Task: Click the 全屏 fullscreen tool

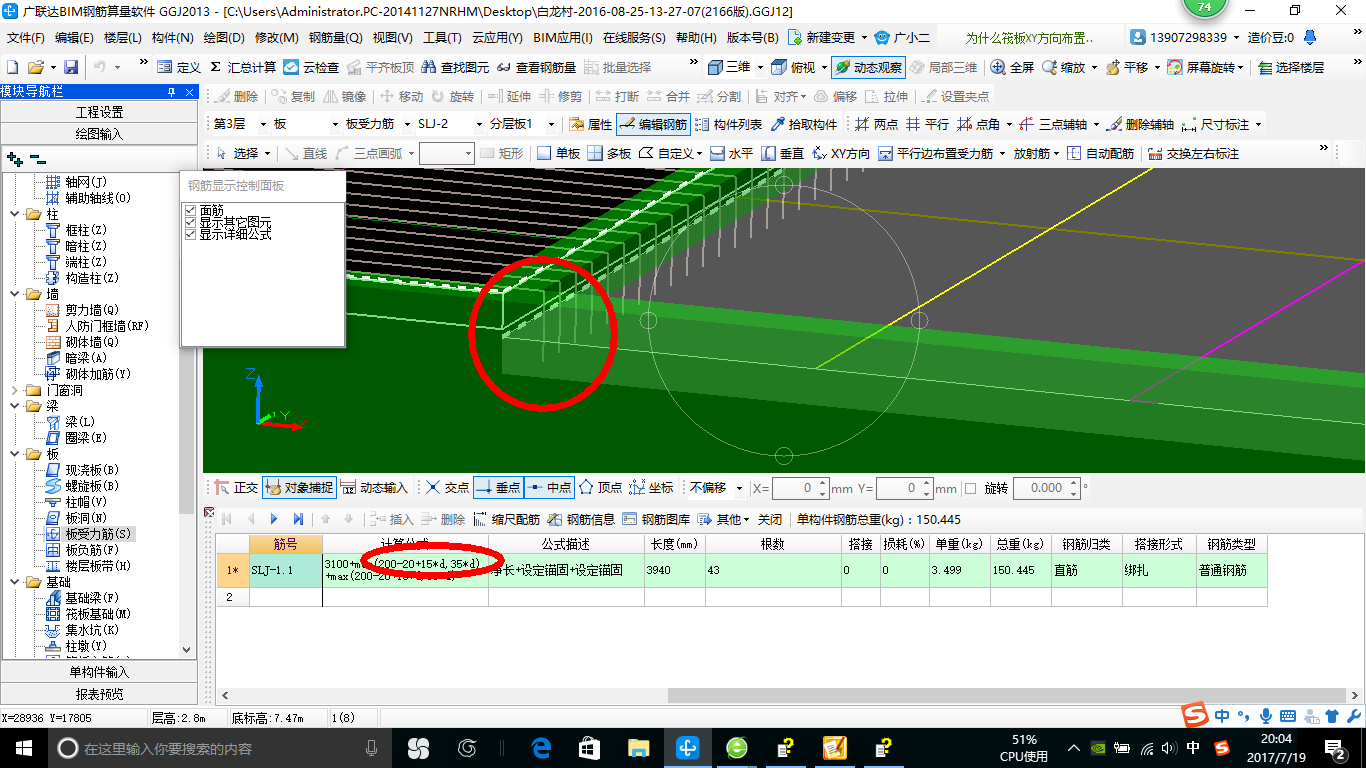Action: [1012, 67]
